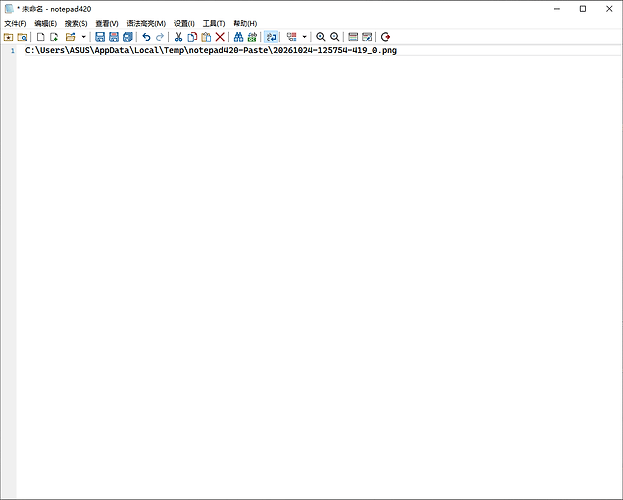Click the folder with magnifier browse icon
Screen dimensions: 623x500
click(22, 37)
